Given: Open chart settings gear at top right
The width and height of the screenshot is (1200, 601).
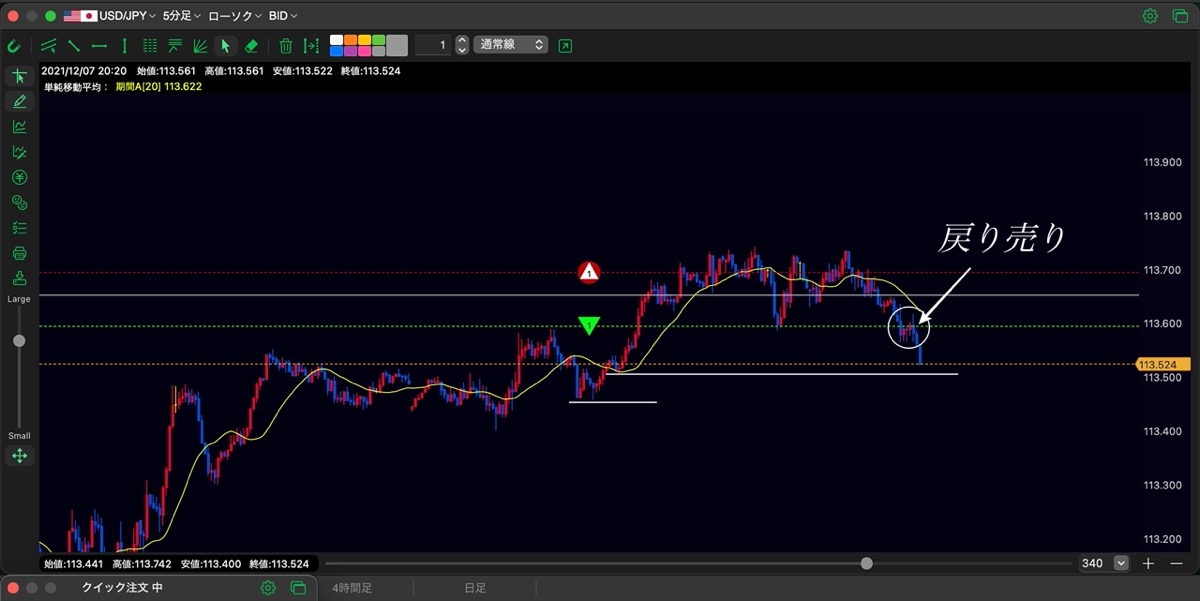Looking at the screenshot, I should [1150, 16].
